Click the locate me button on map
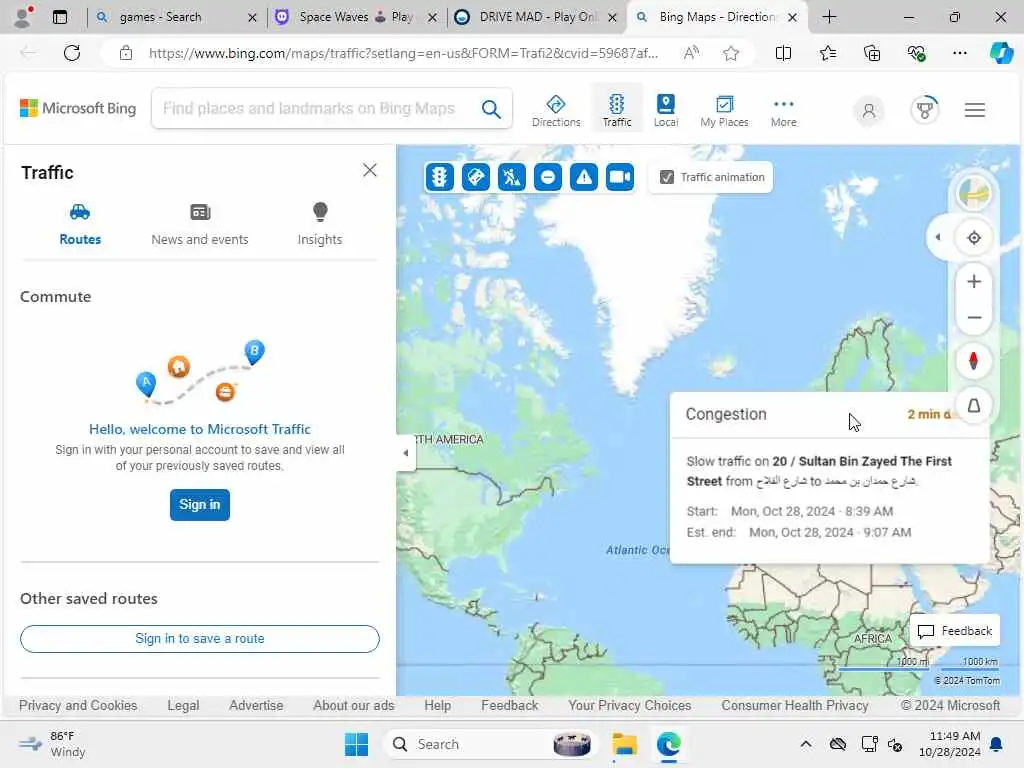Viewport: 1024px width, 768px height. pos(973,238)
